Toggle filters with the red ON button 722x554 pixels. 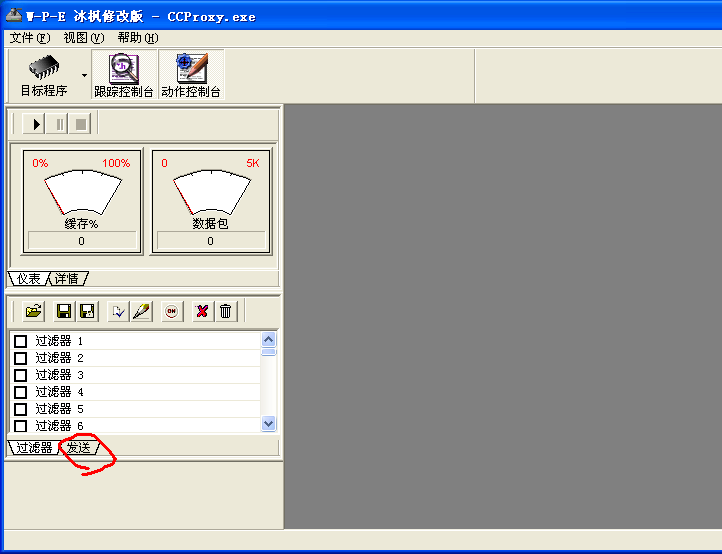[x=172, y=312]
